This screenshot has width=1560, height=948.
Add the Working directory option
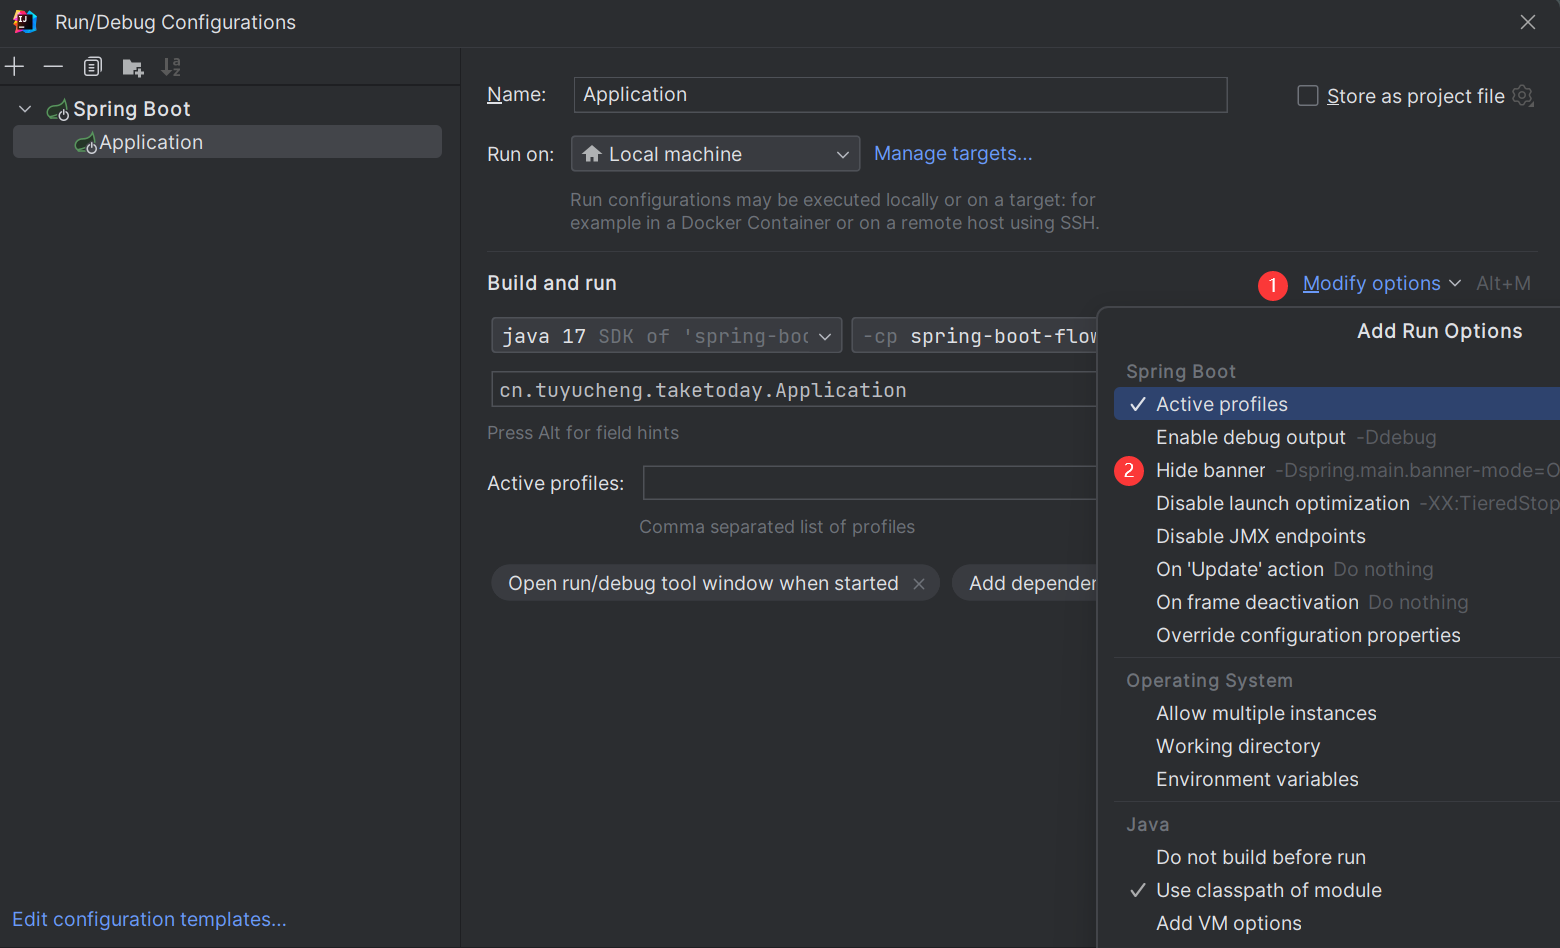coord(1337,746)
